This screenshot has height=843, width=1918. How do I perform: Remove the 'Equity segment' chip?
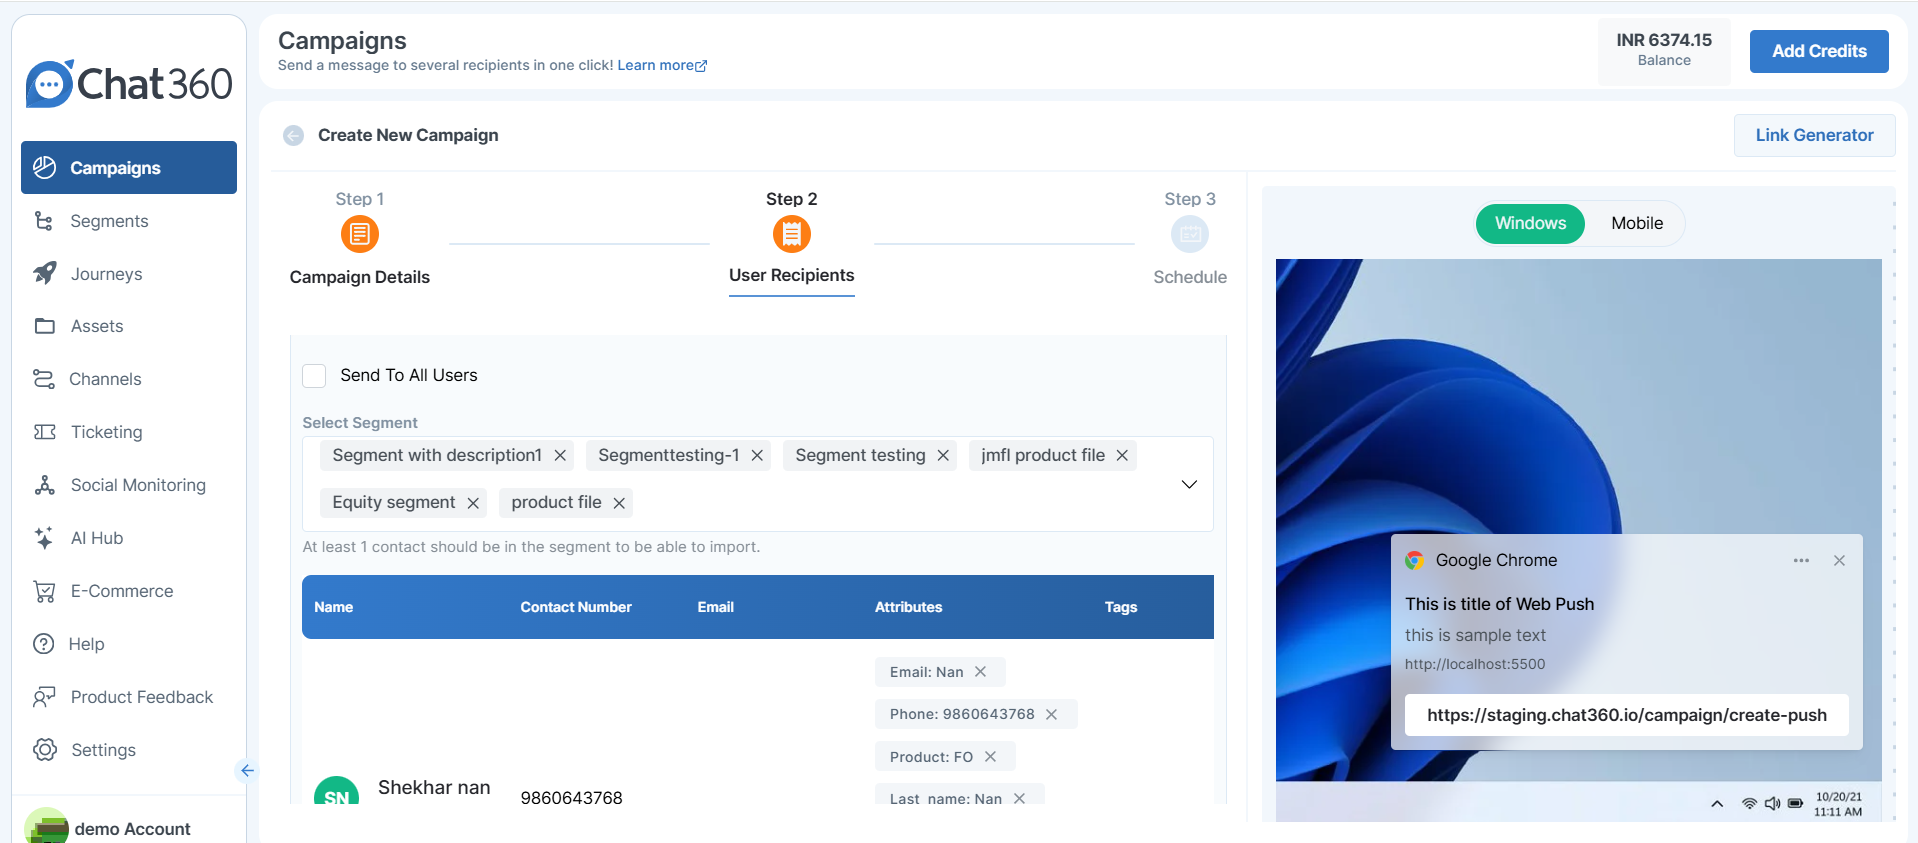pyautogui.click(x=473, y=503)
